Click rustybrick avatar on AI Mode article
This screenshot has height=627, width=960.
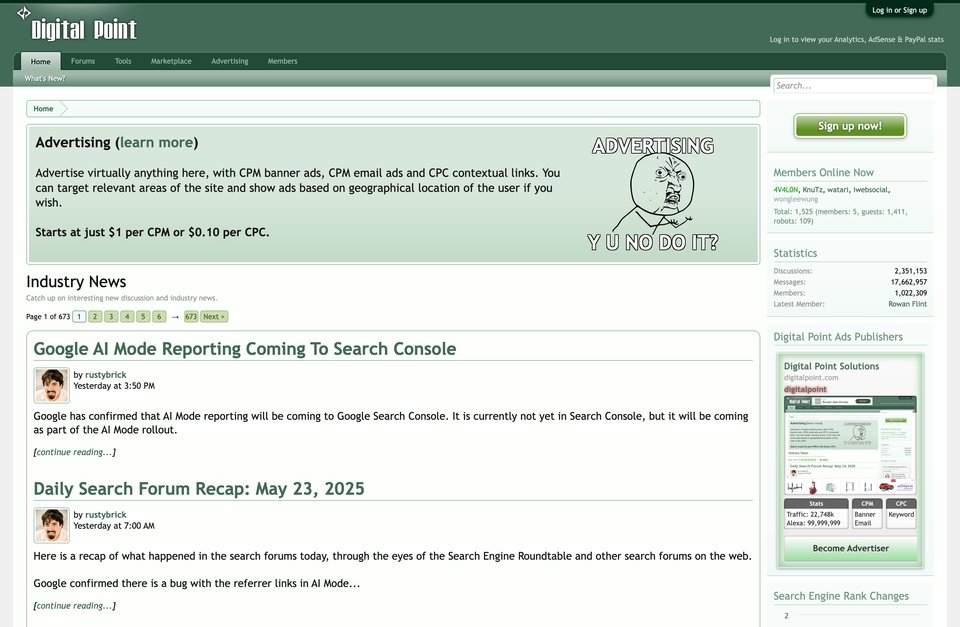click(51, 385)
